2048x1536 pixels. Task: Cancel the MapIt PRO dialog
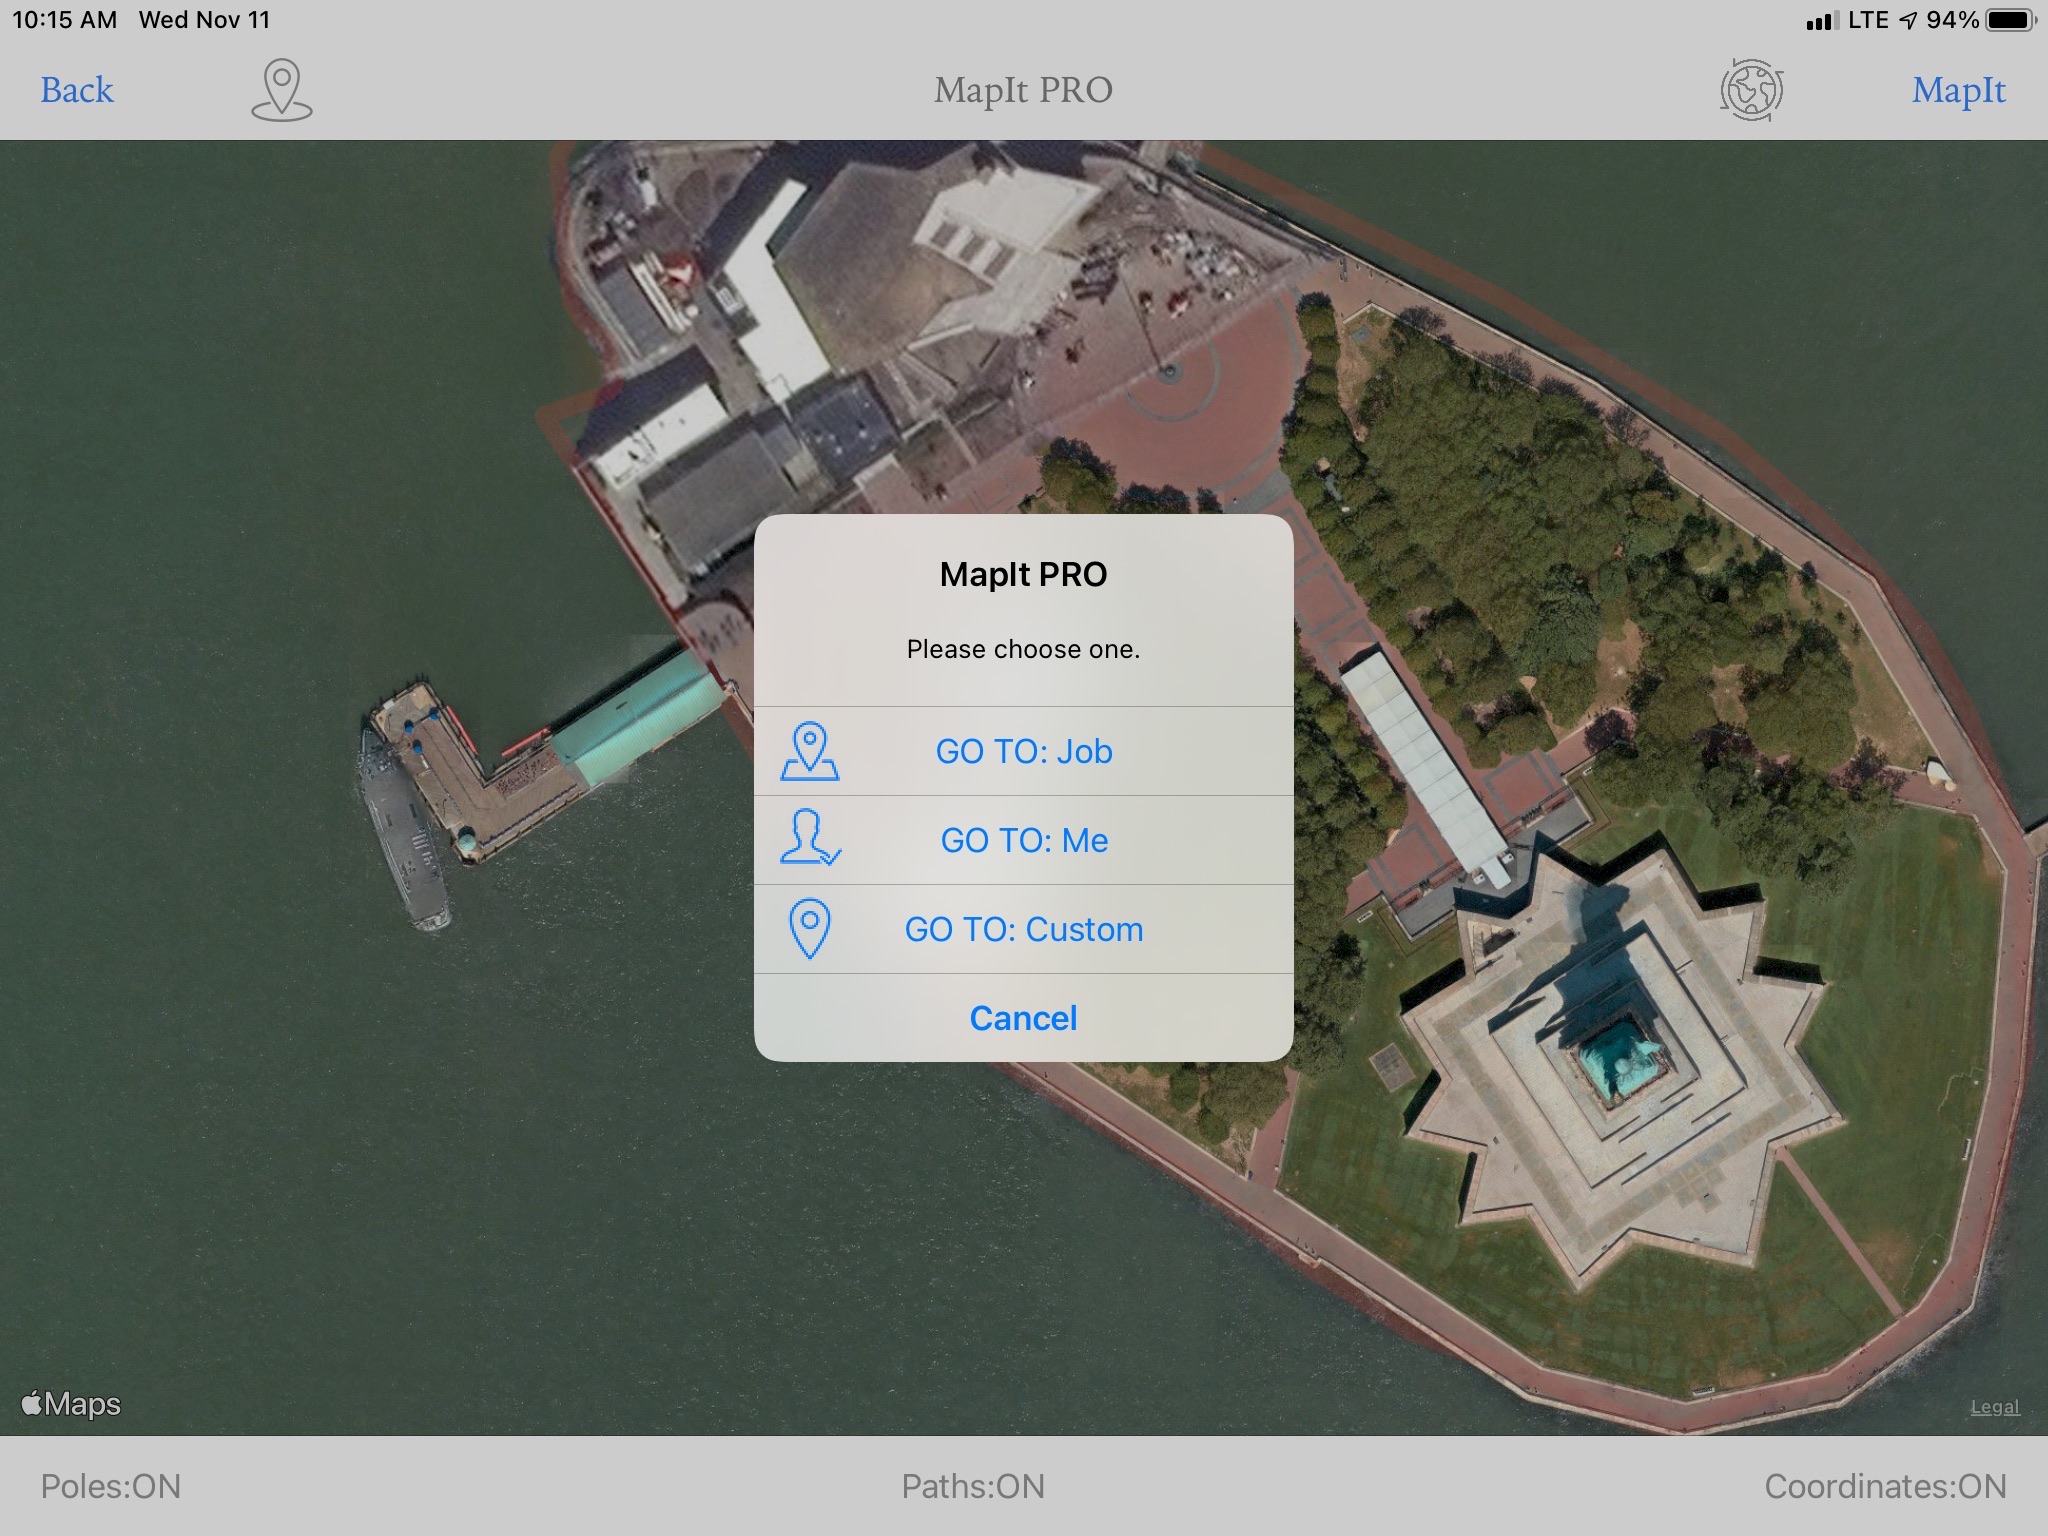click(x=1024, y=1018)
